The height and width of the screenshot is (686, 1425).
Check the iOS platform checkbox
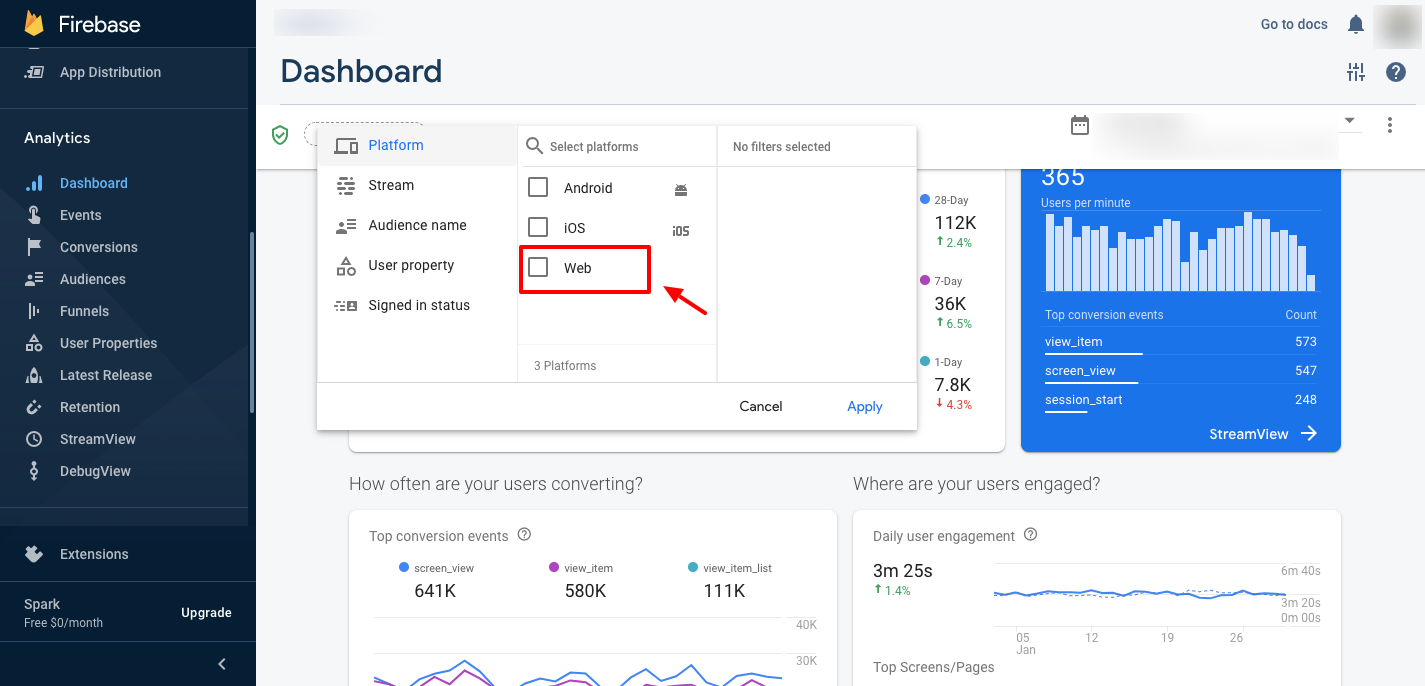pos(538,227)
